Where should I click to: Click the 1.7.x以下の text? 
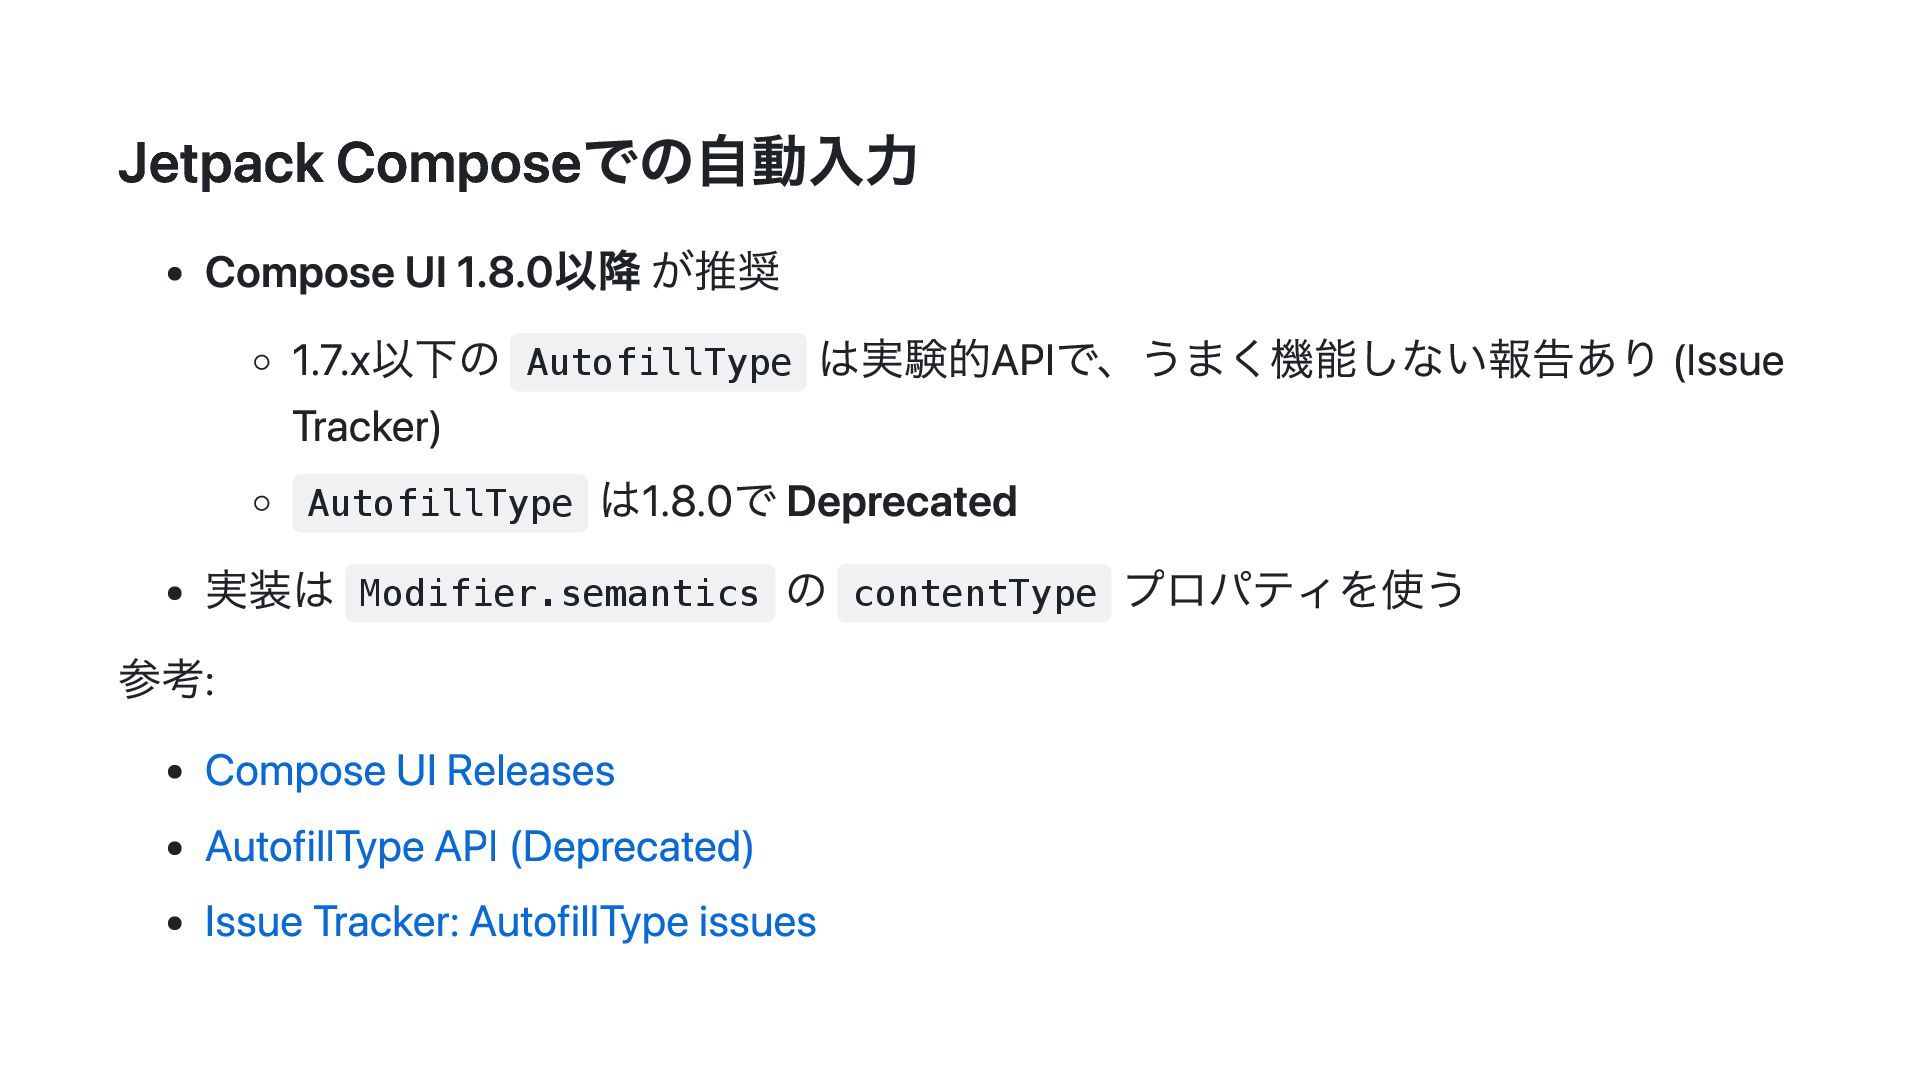[x=395, y=361]
